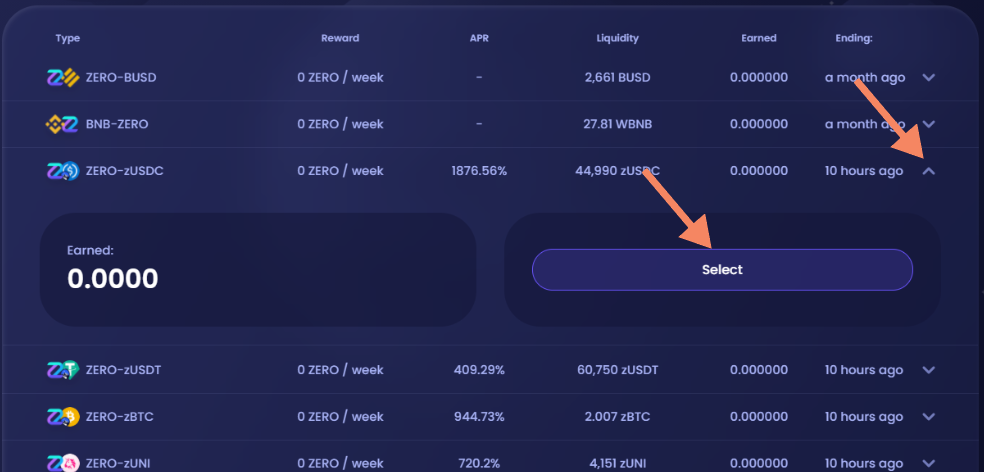
Task: Expand the ZERO-BUSD farm row chevron
Action: point(929,78)
